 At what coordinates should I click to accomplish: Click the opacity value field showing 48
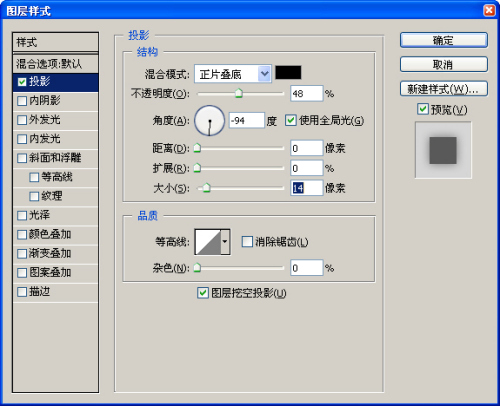point(307,94)
